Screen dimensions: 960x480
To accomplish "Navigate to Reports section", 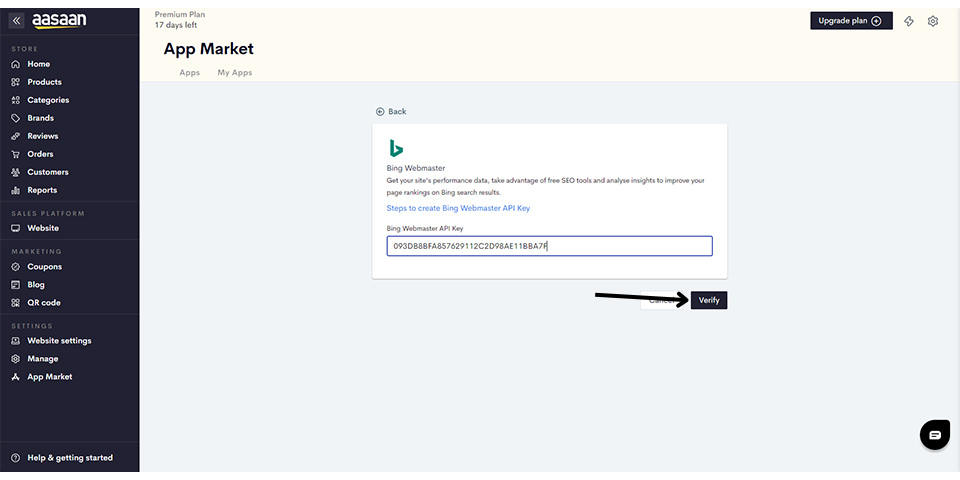I will (42, 190).
